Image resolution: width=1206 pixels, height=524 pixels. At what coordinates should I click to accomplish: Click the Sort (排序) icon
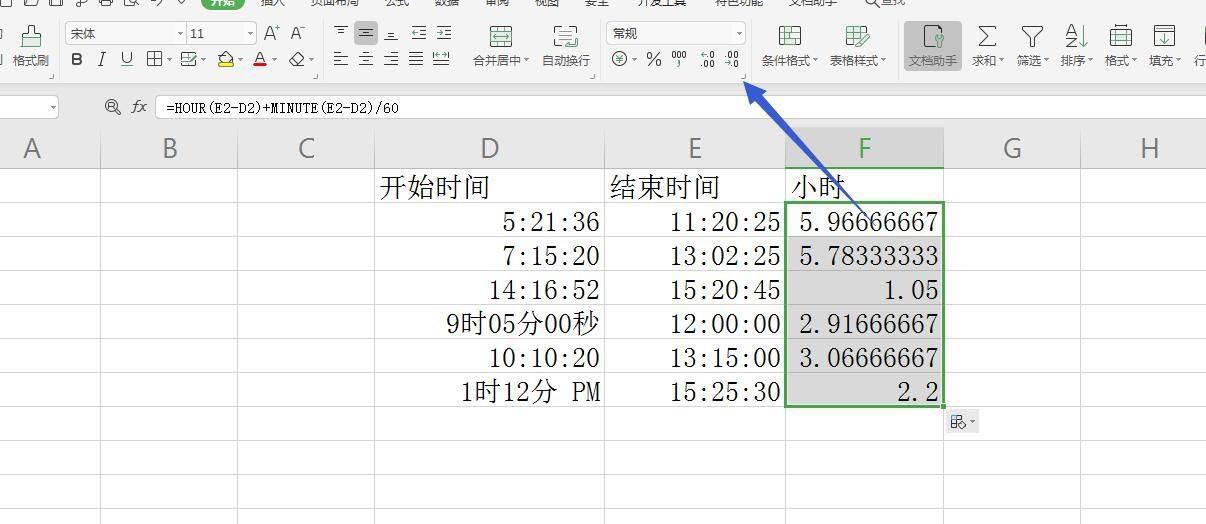(1076, 37)
